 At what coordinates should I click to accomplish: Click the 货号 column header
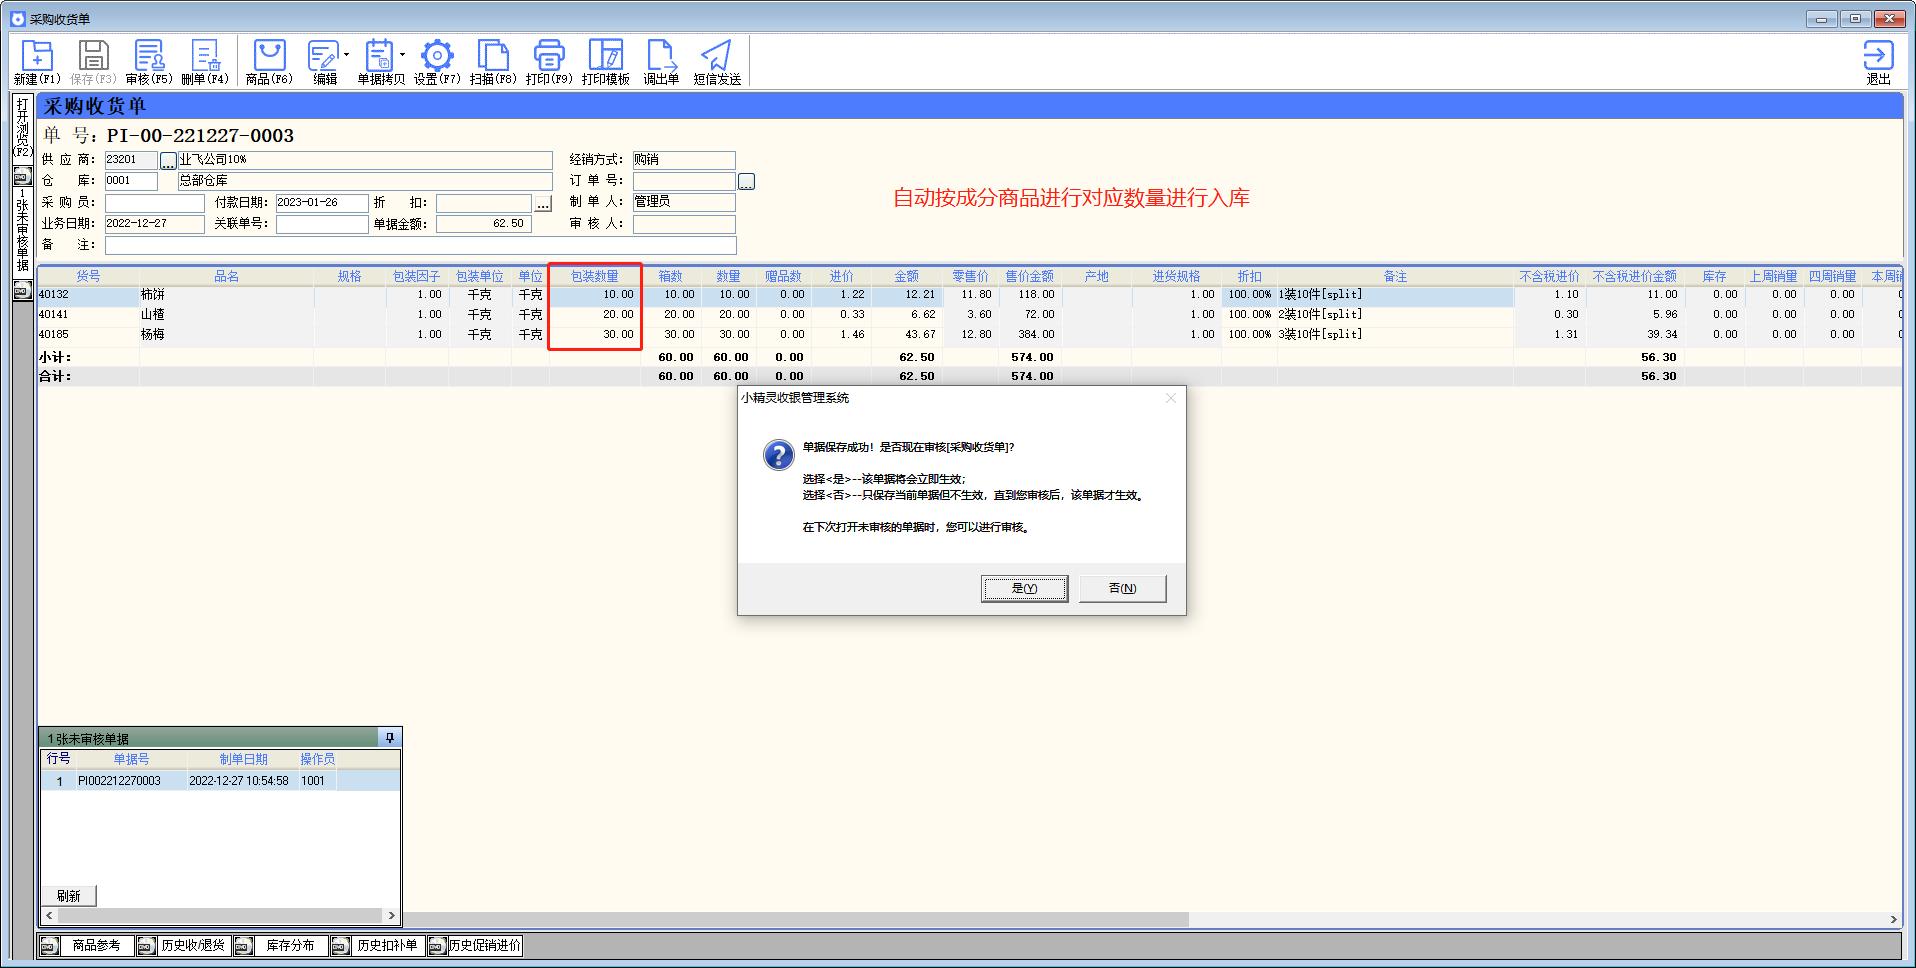pyautogui.click(x=88, y=276)
